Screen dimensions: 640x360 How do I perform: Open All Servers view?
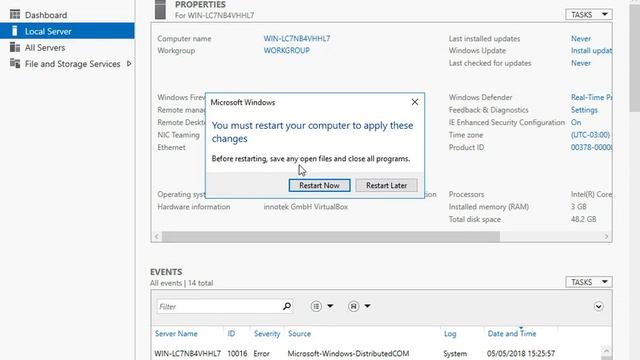(45, 48)
